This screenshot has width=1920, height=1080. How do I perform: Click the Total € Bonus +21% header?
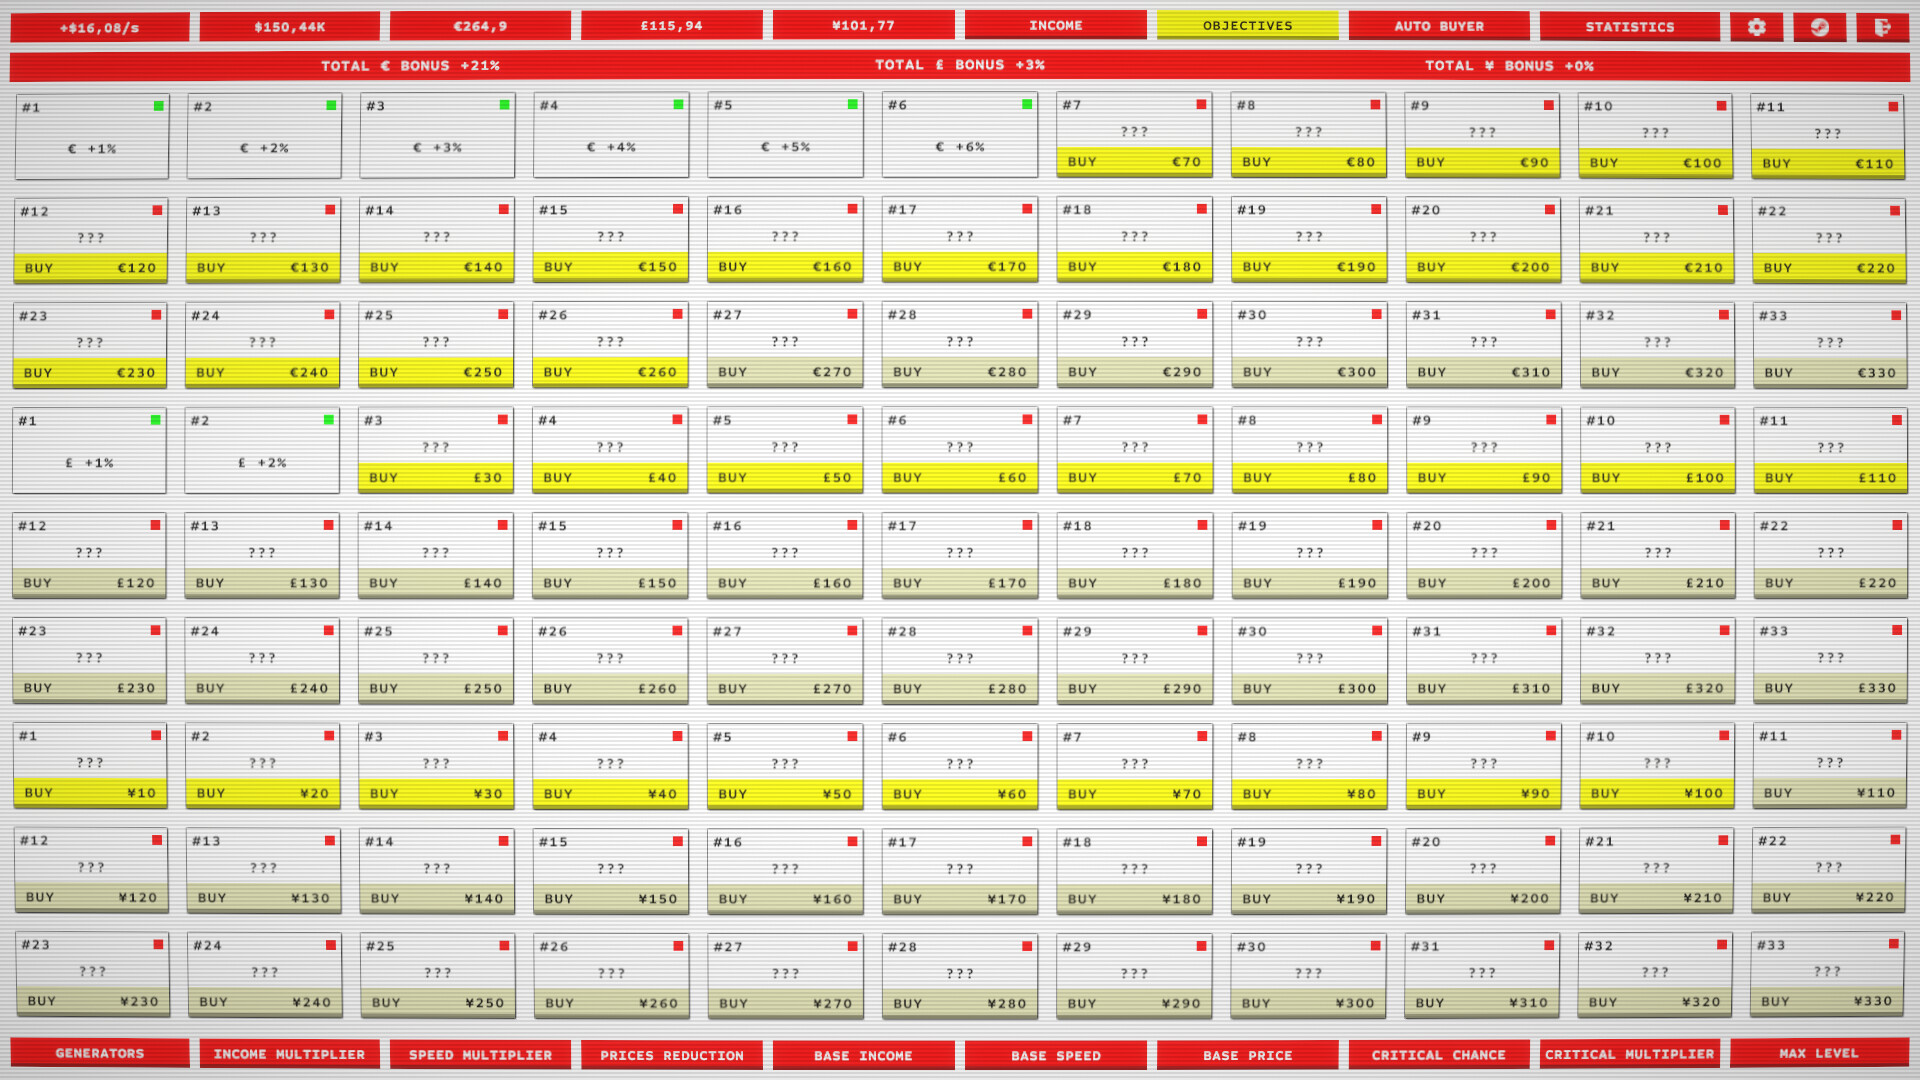pyautogui.click(x=410, y=66)
